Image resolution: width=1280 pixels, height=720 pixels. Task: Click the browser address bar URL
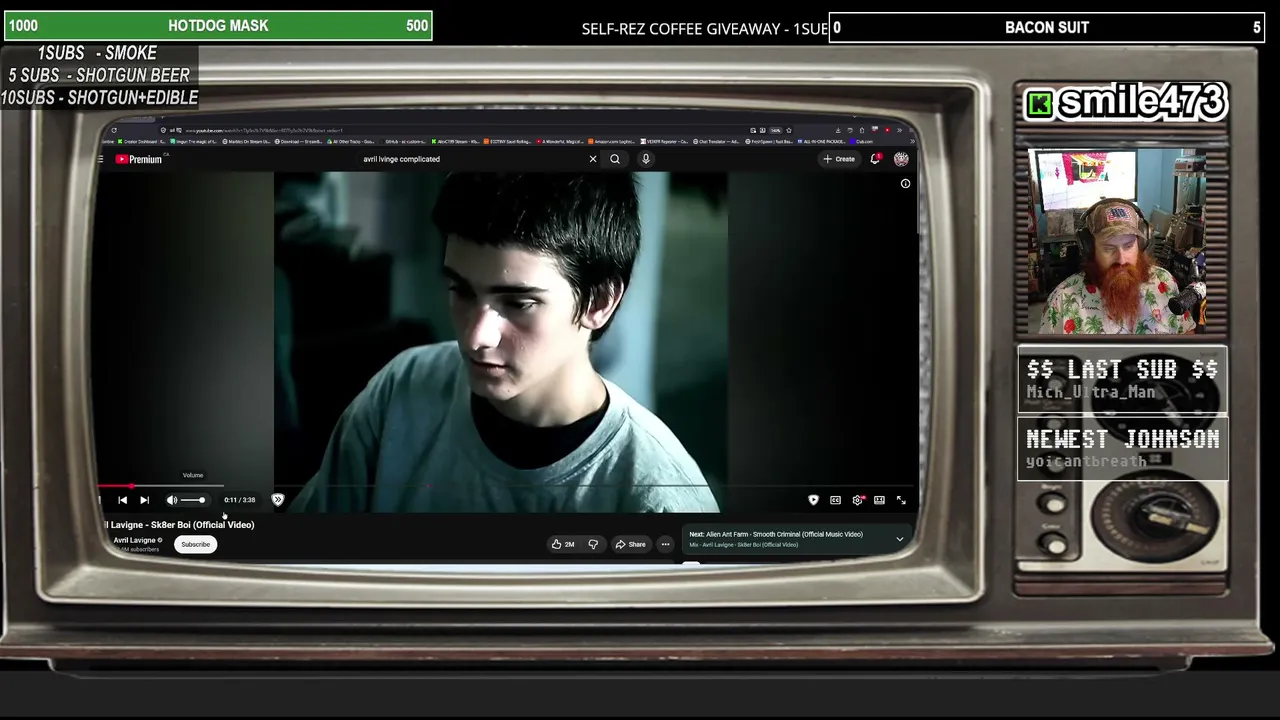click(x=262, y=130)
